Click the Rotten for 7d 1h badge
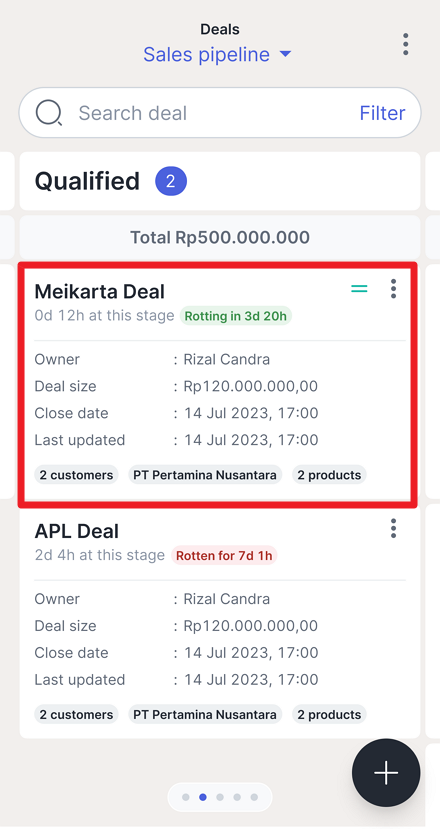Screen dimensions: 440x829 point(224,556)
